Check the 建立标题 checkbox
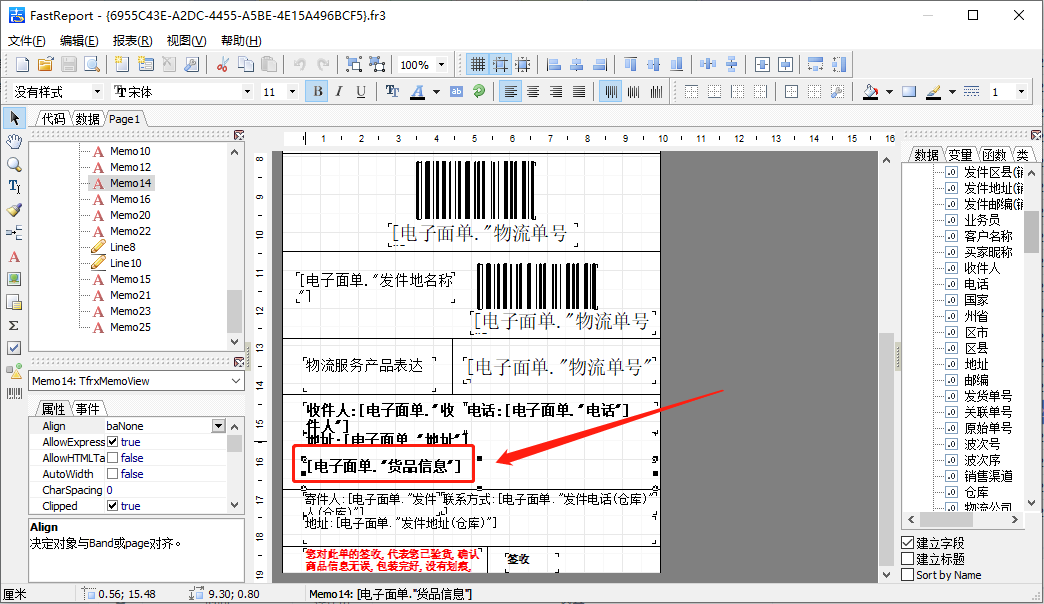Image resolution: width=1044 pixels, height=604 pixels. click(908, 559)
